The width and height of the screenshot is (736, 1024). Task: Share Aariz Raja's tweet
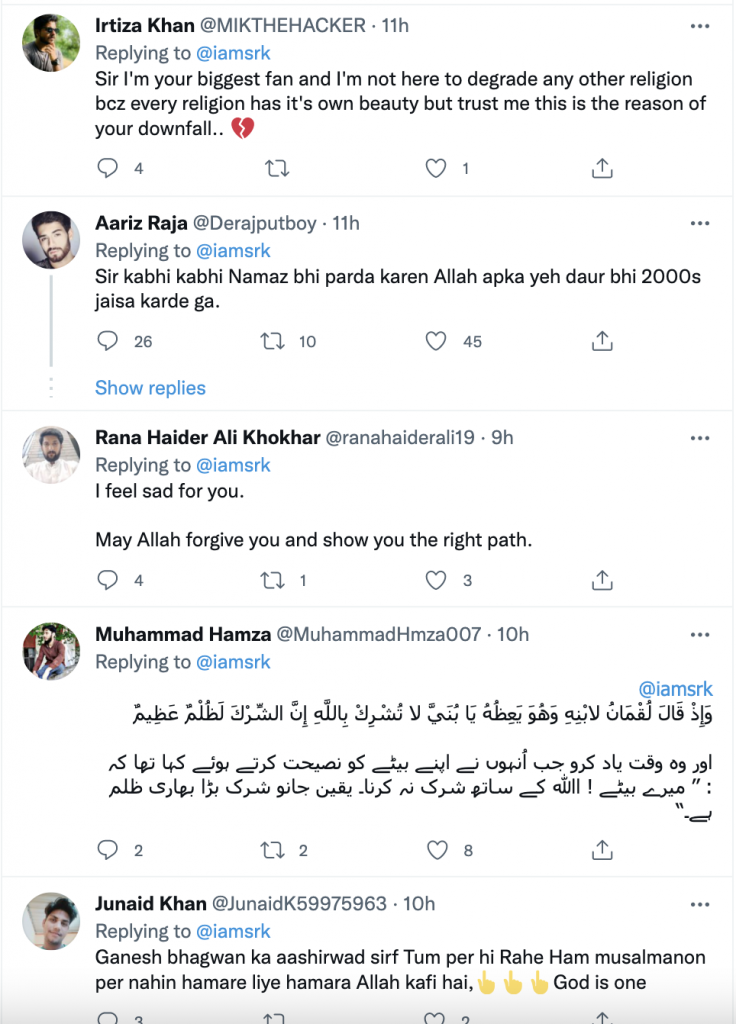point(601,342)
